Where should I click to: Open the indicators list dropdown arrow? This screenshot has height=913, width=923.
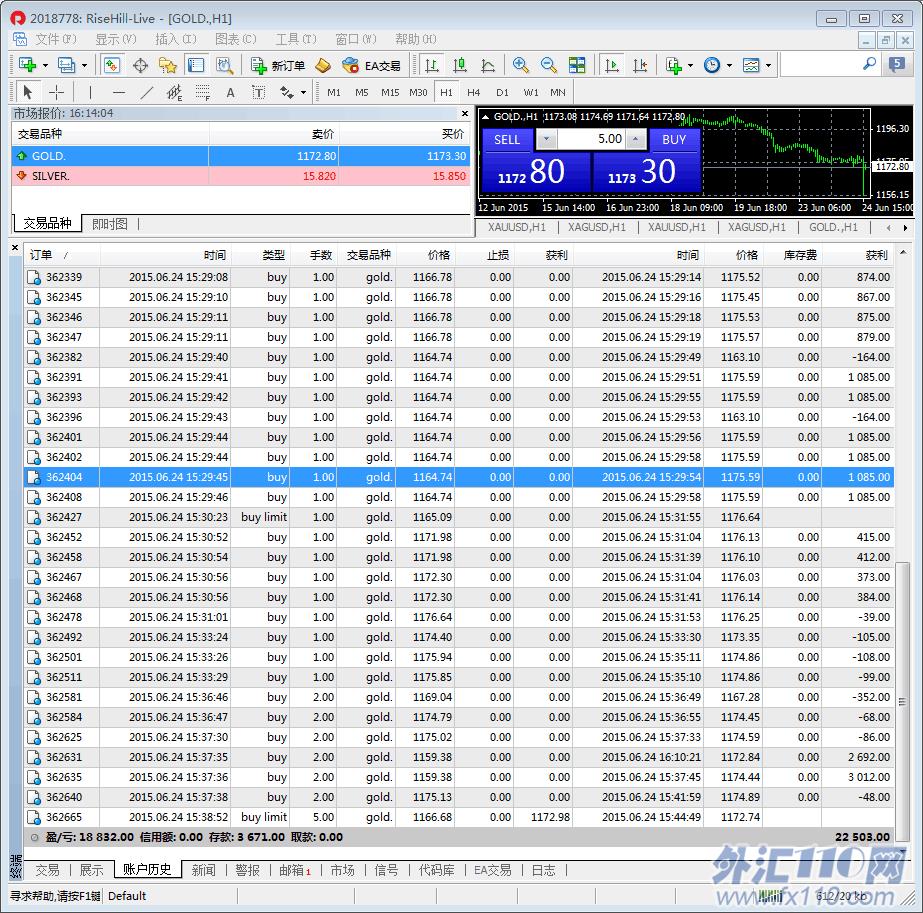coord(690,65)
